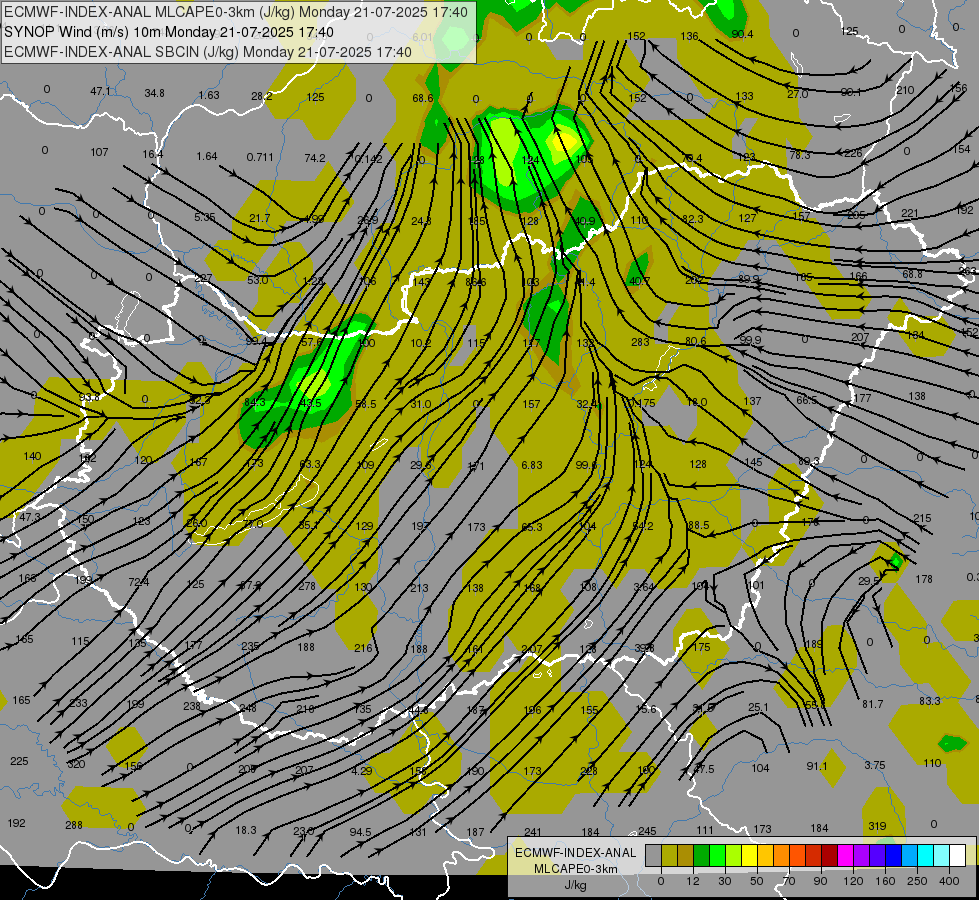Click the map value '288'

coord(74,825)
